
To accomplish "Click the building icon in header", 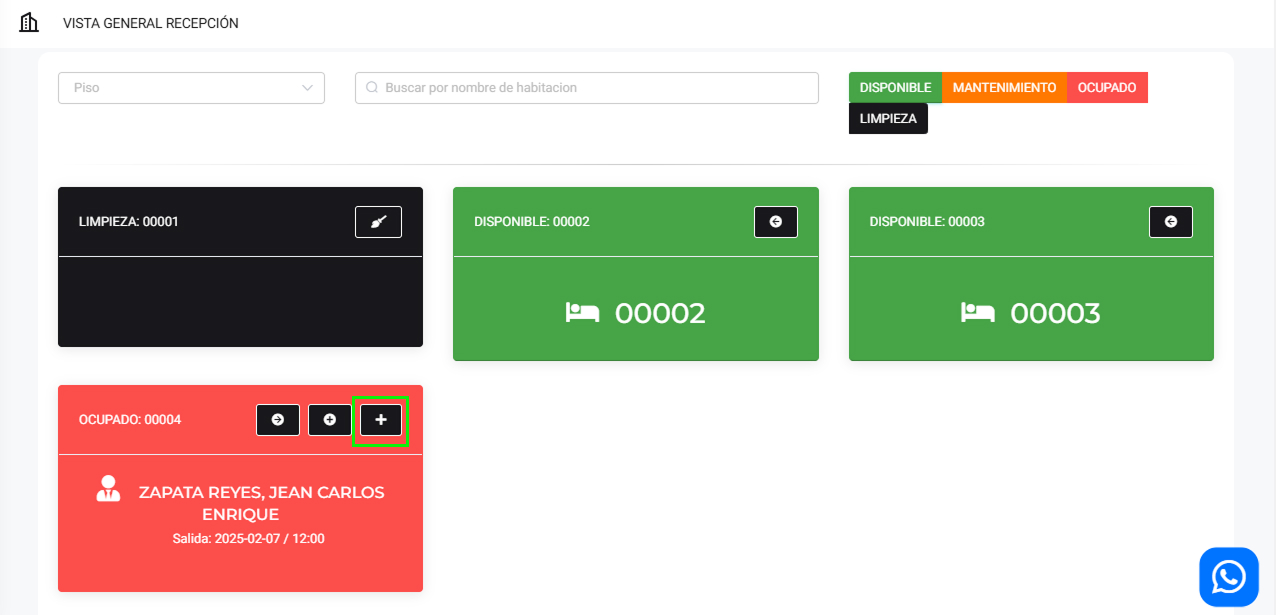I will click(x=29, y=22).
